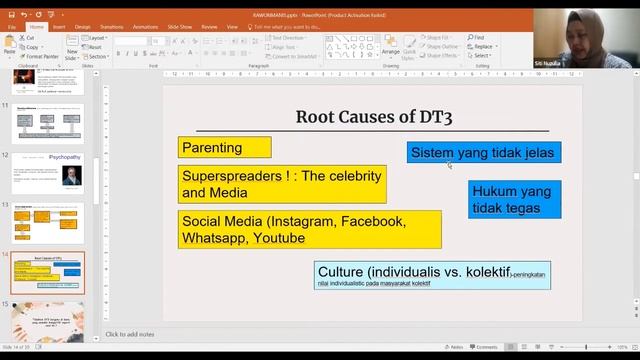Click the zoom slider handle

point(586,347)
